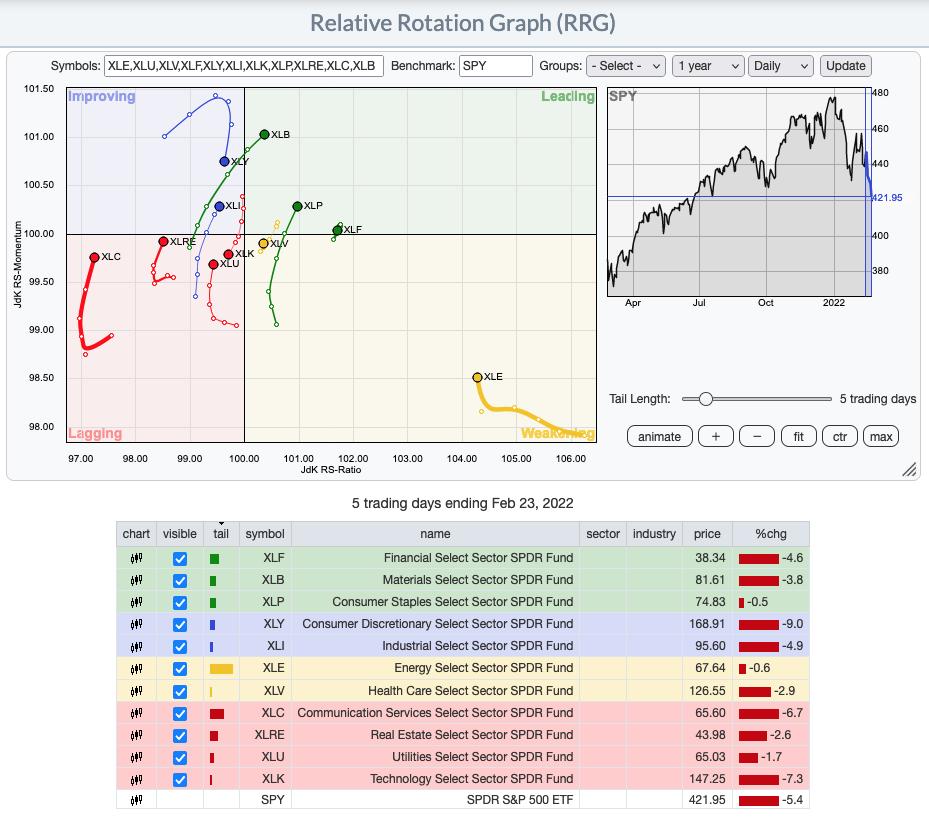Viewport: 929px width, 818px height.
Task: Uncheck visible checkbox for XLF
Action: coord(180,559)
